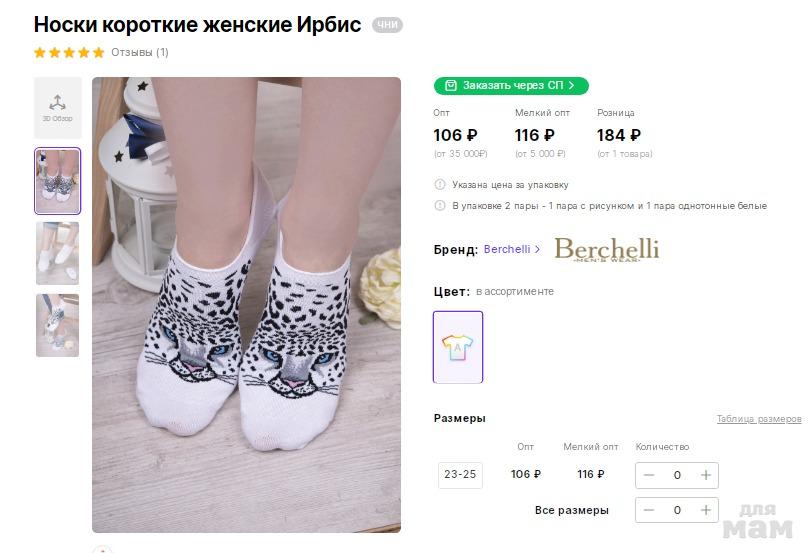Select the third product thumbnail
Screen dimensions: 808x553
pos(57,325)
